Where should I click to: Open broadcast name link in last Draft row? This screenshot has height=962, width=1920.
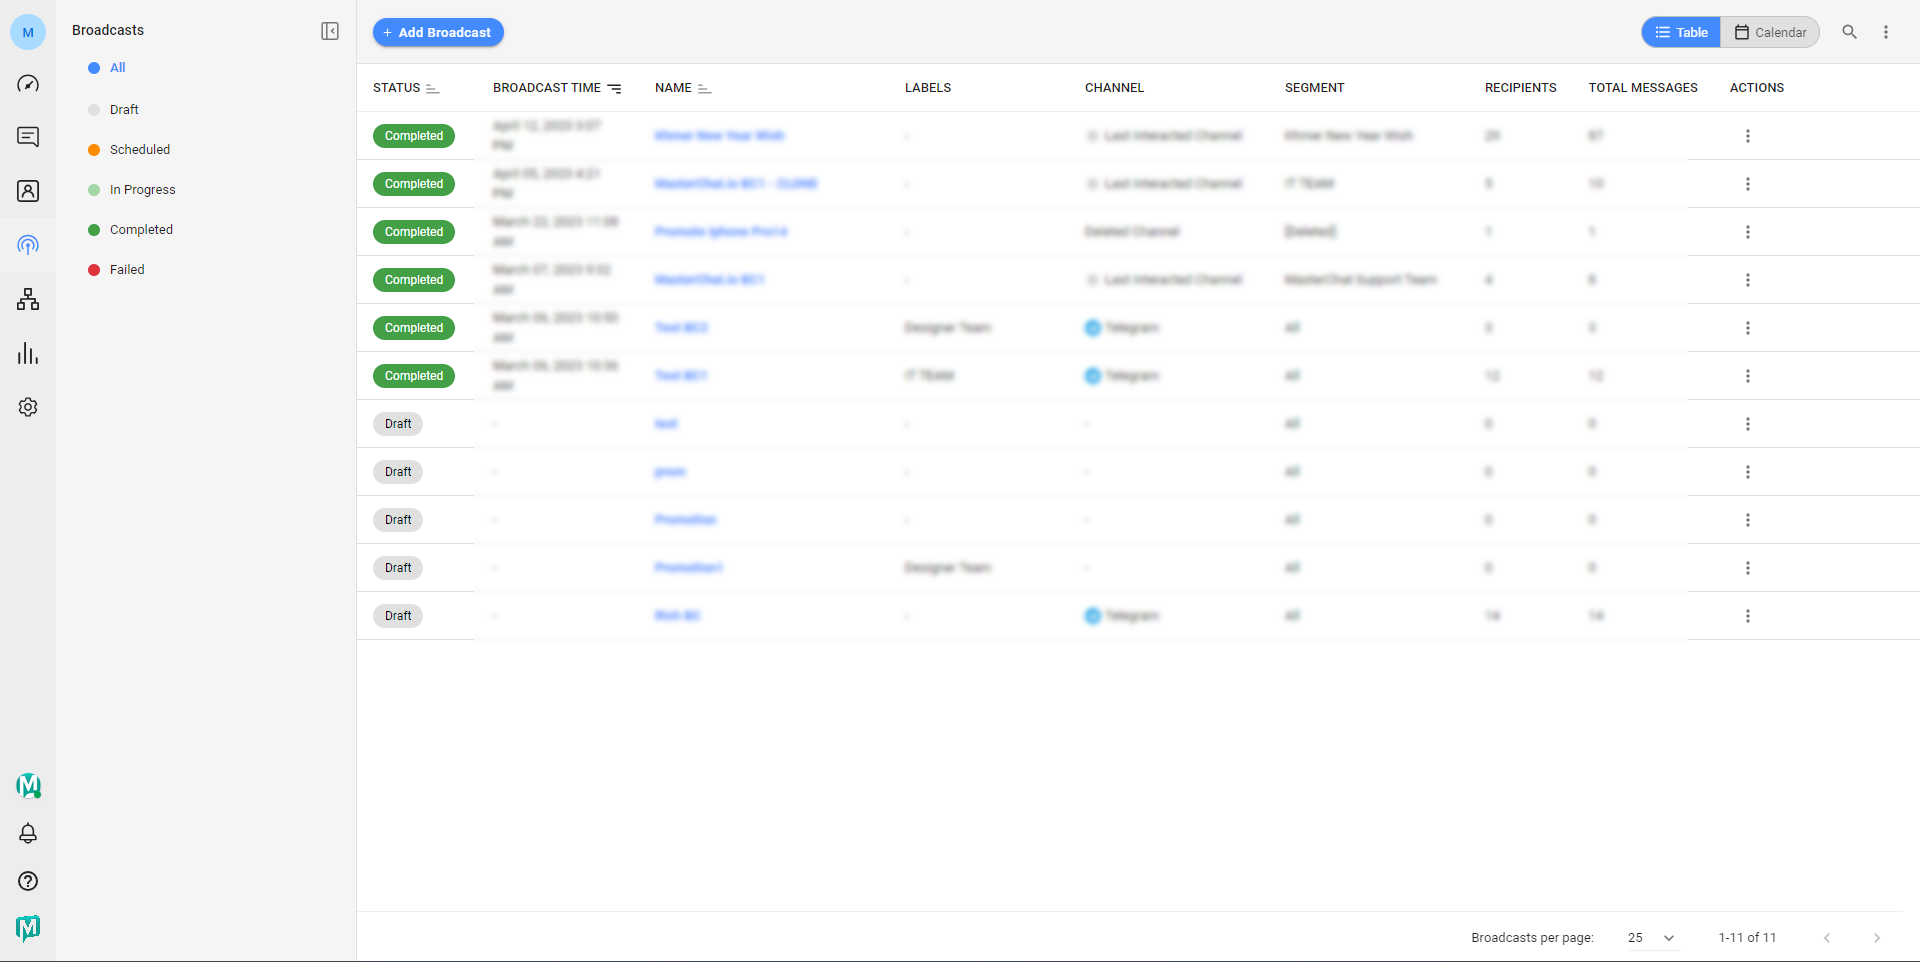click(677, 616)
